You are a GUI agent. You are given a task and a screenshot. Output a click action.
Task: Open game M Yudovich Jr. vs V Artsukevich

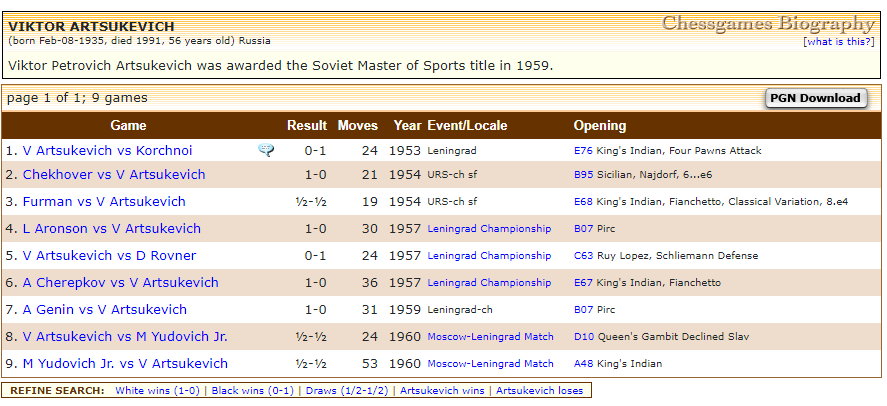[125, 364]
